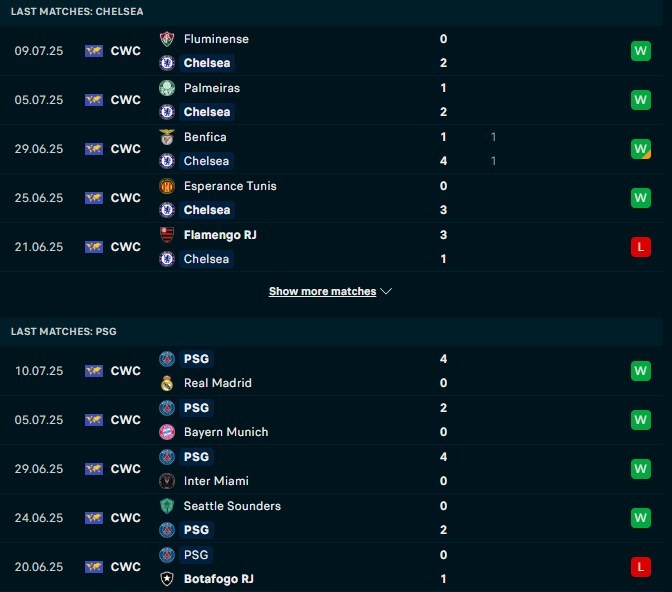Click the Bayern Munich crest
Viewport: 672px width, 592px height.
coord(167,432)
